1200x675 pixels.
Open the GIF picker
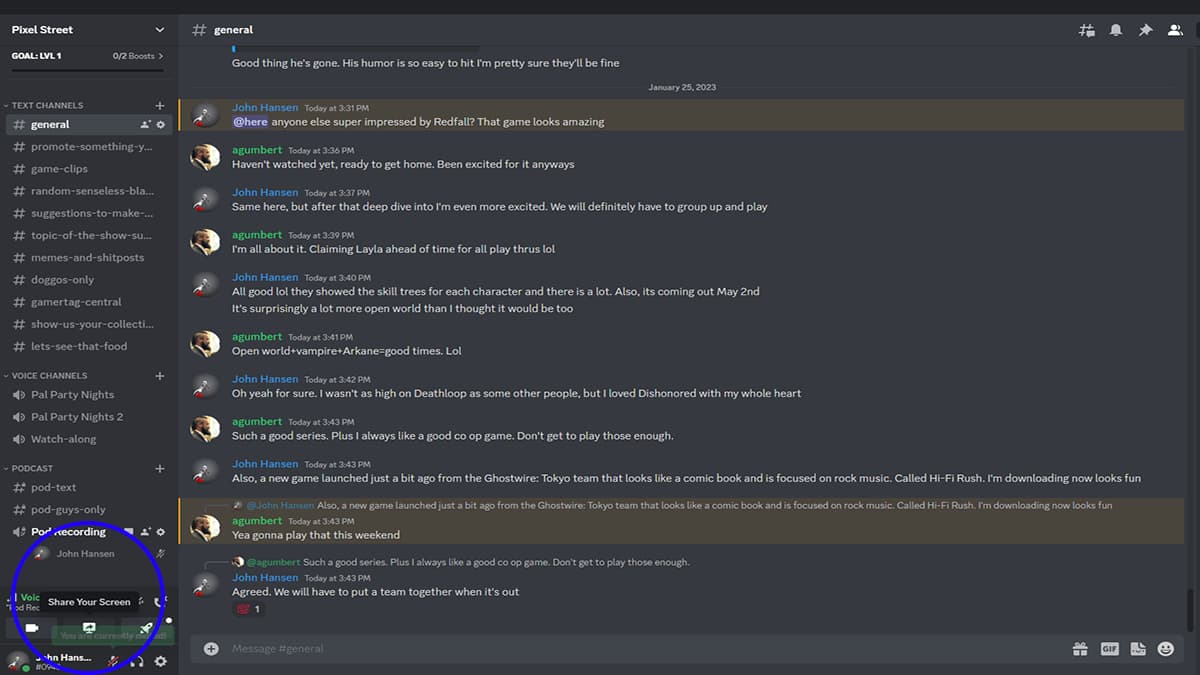[1109, 648]
